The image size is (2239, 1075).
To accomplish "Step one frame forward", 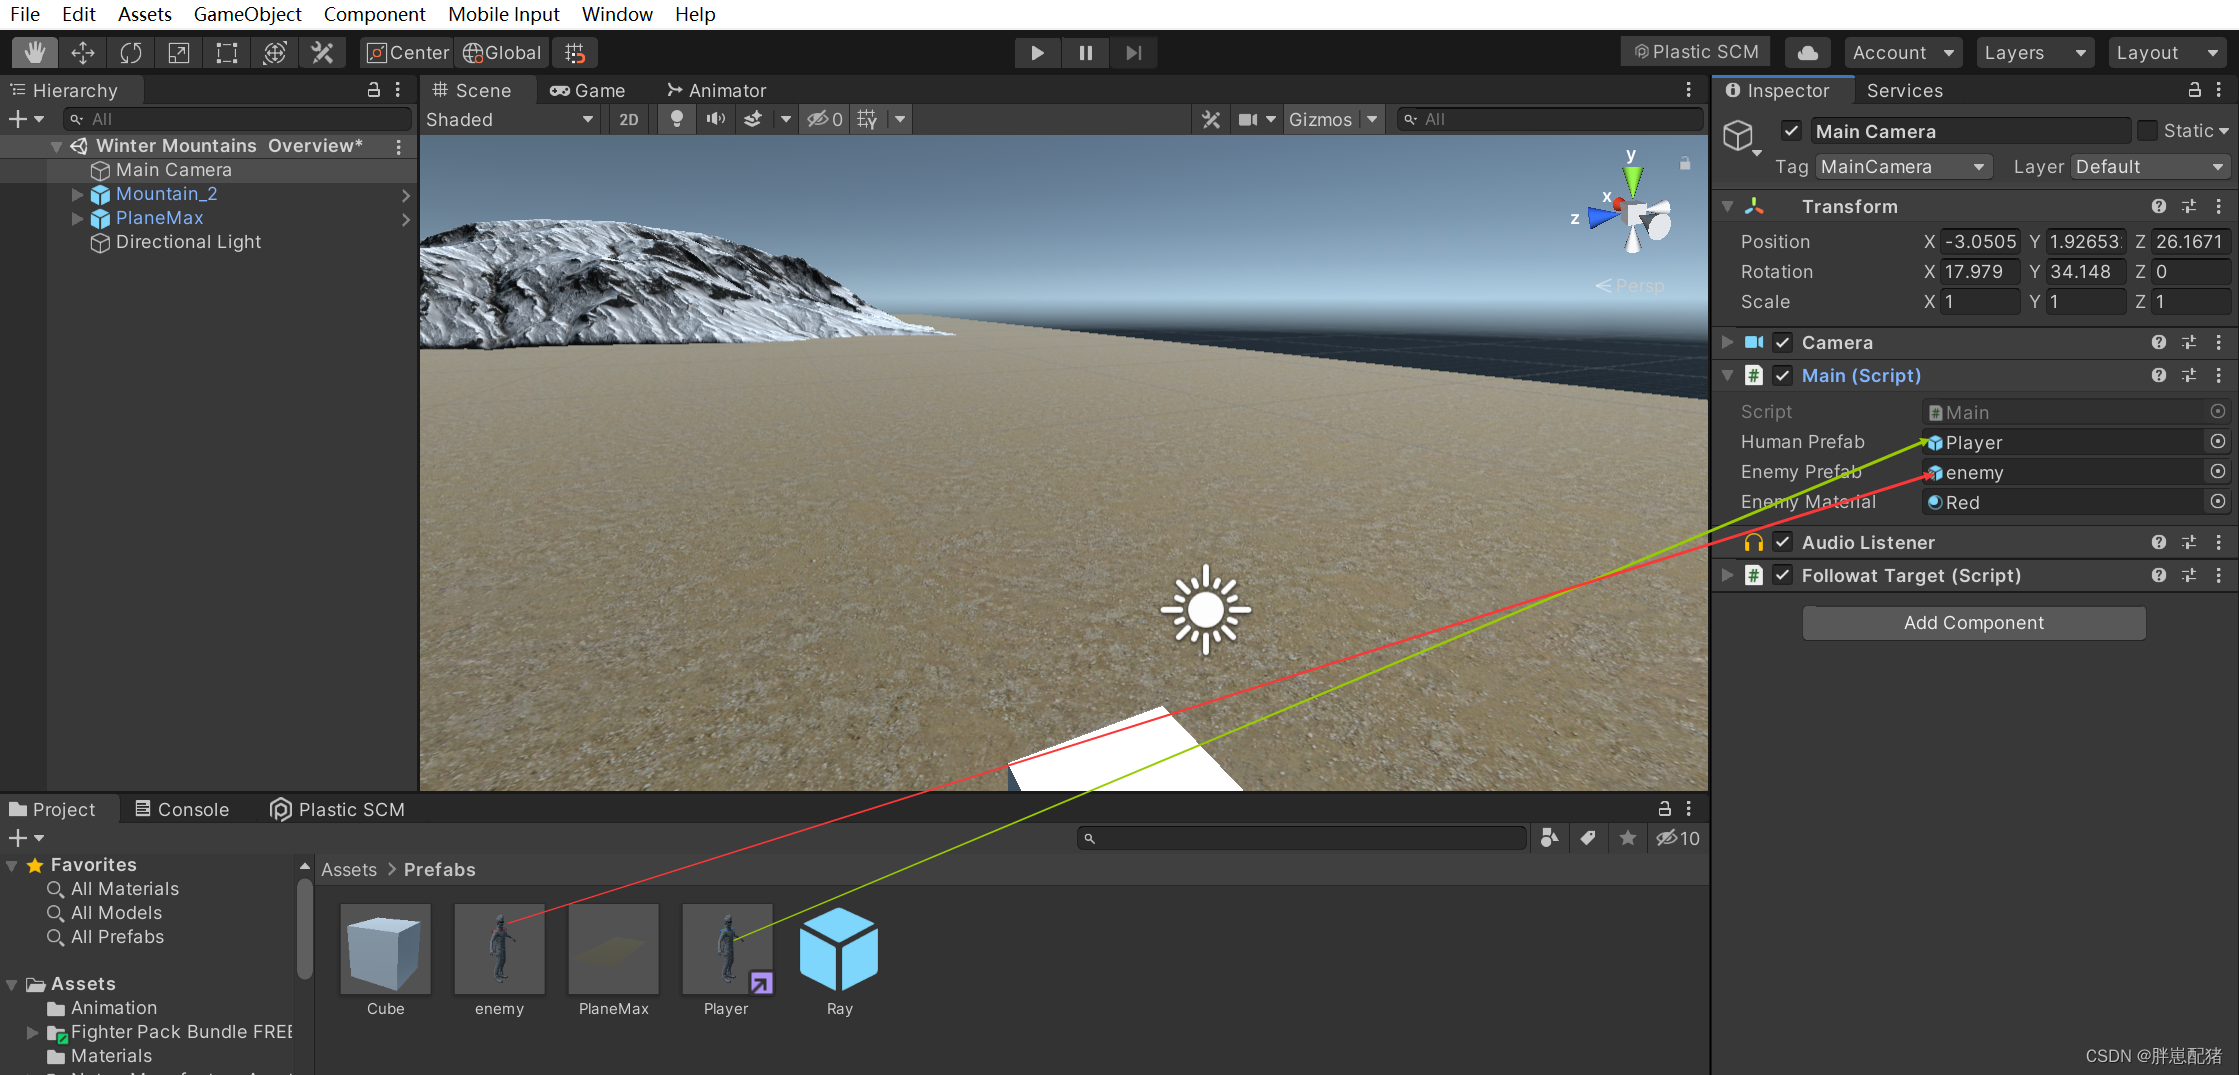I will click(x=1133, y=52).
